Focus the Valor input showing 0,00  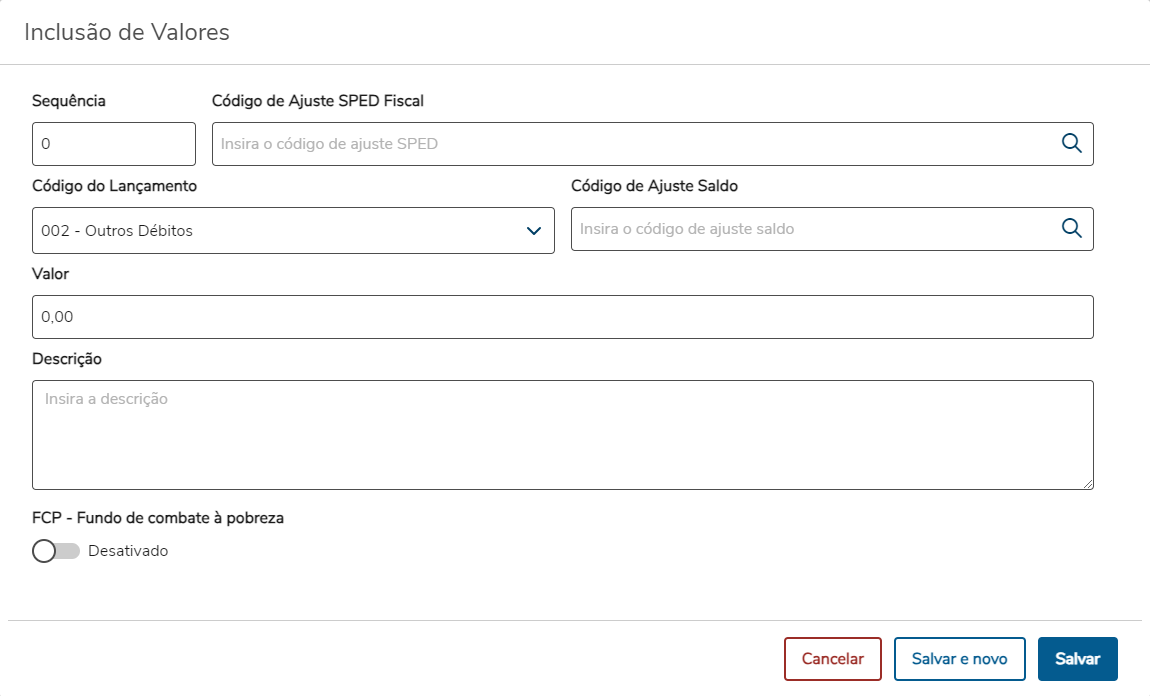click(x=562, y=317)
